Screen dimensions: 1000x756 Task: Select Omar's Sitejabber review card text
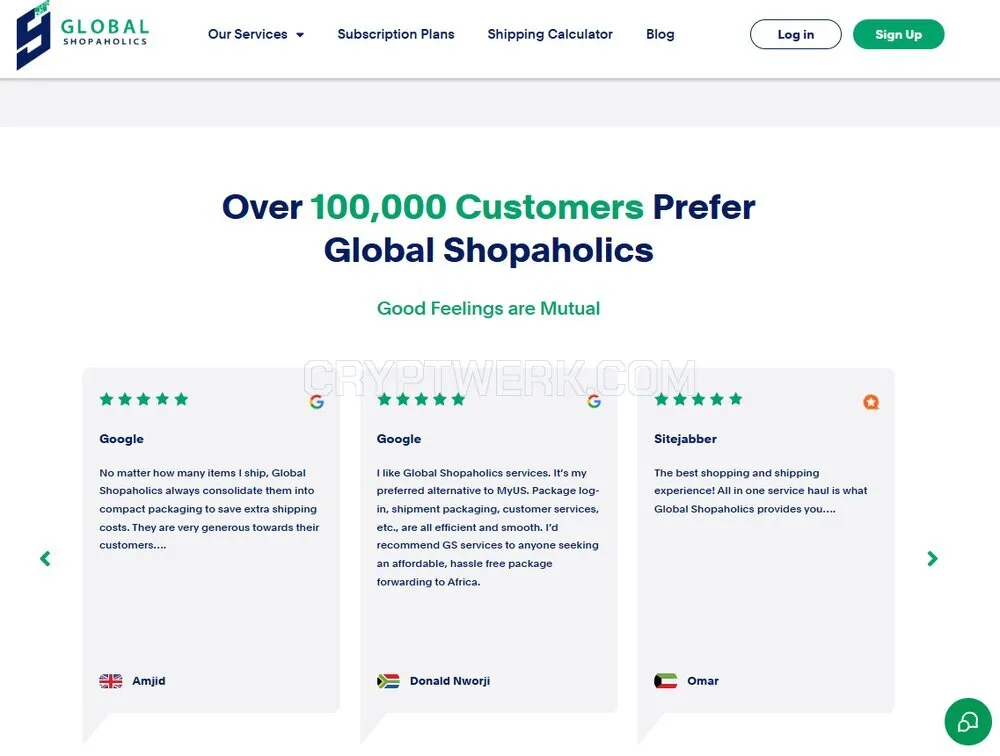tap(761, 491)
